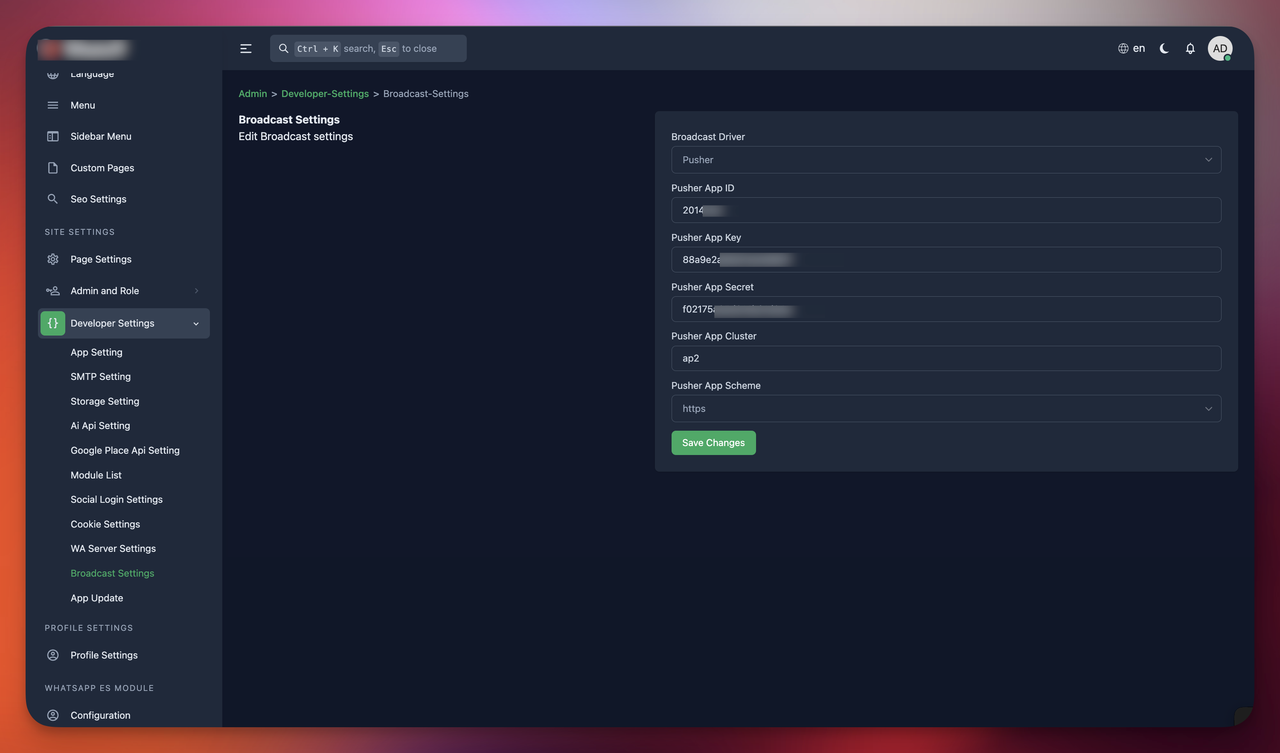Focus the Ctrl + K search box
1280x753 pixels.
pyautogui.click(x=368, y=48)
